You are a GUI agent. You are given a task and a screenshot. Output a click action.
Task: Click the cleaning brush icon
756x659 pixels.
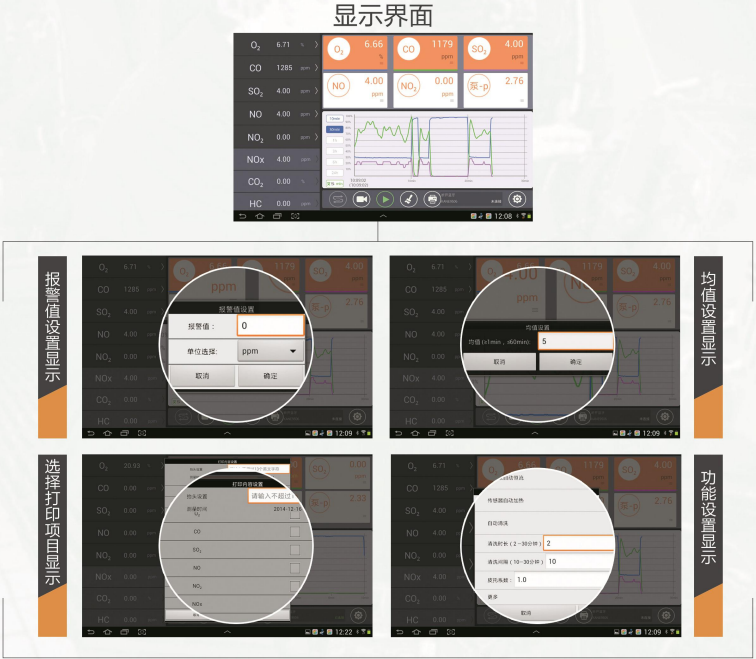click(x=408, y=199)
